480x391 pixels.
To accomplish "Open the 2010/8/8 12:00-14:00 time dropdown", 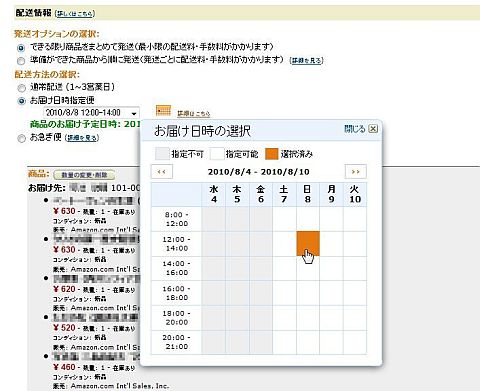I will 91,113.
